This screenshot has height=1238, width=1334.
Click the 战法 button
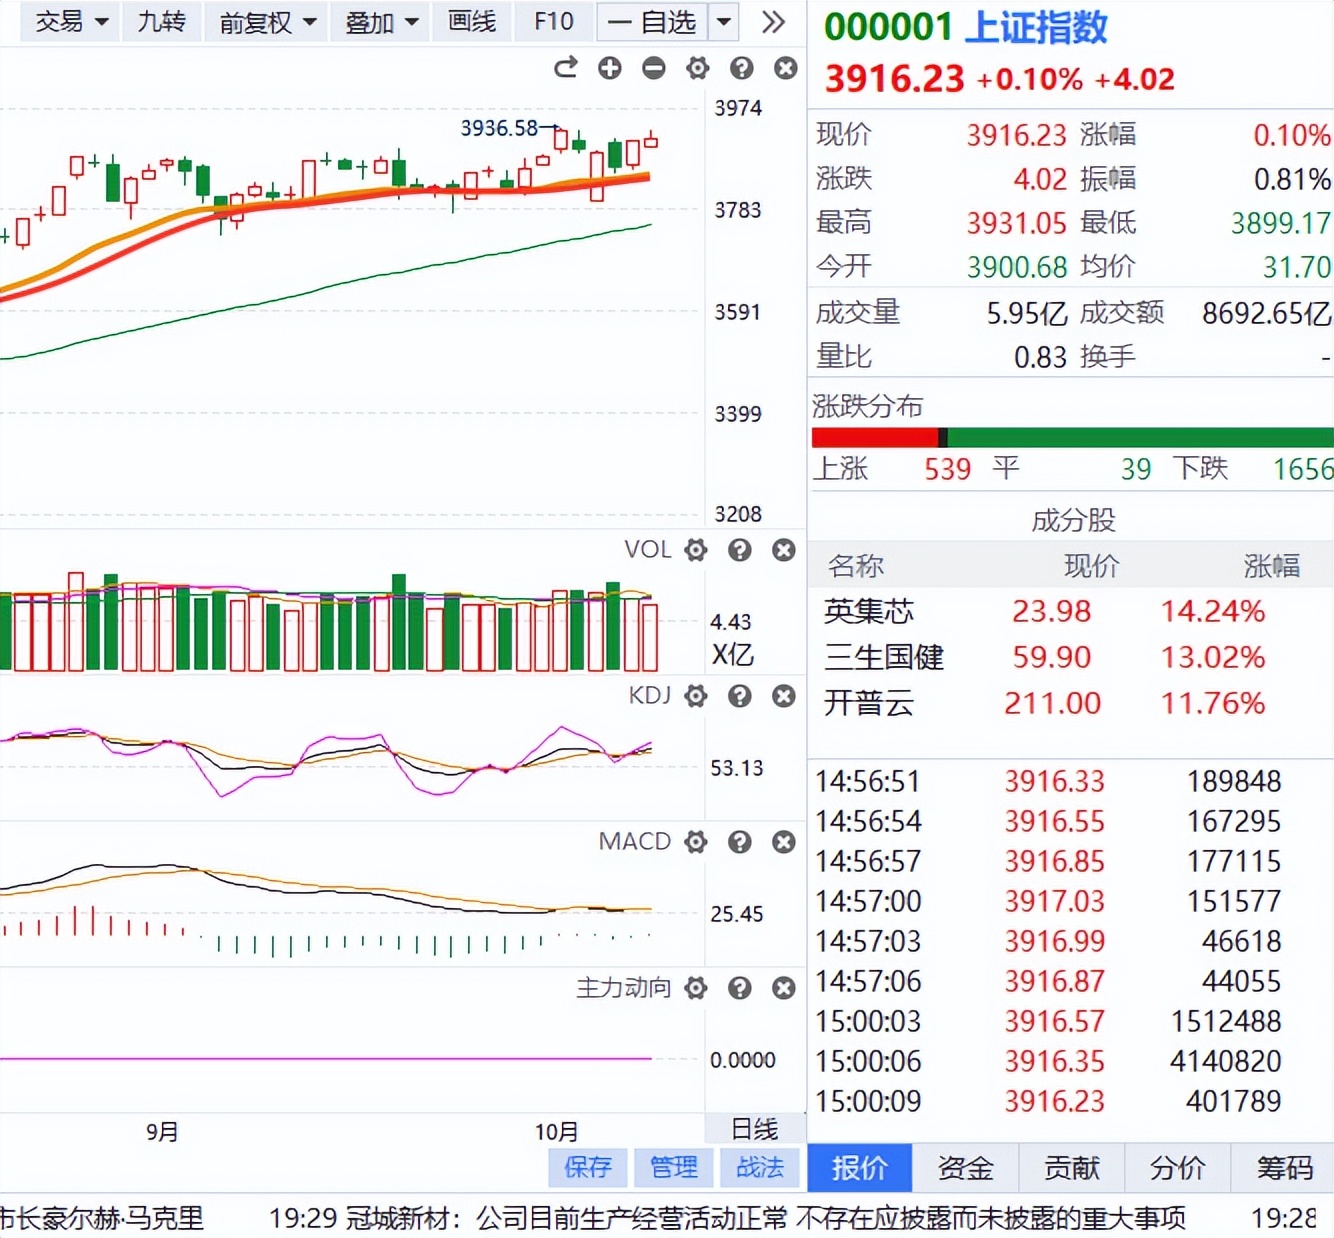(x=760, y=1167)
